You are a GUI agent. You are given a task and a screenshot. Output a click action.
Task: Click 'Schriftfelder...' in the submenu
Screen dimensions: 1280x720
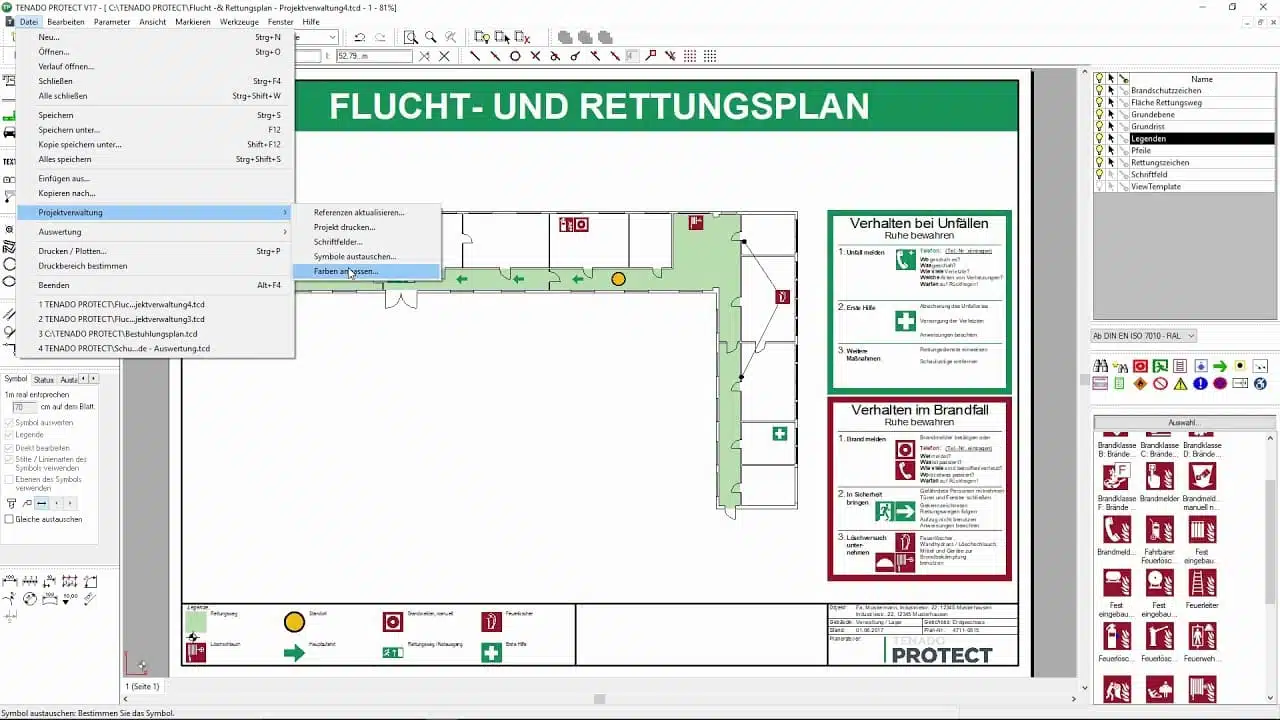click(x=338, y=242)
